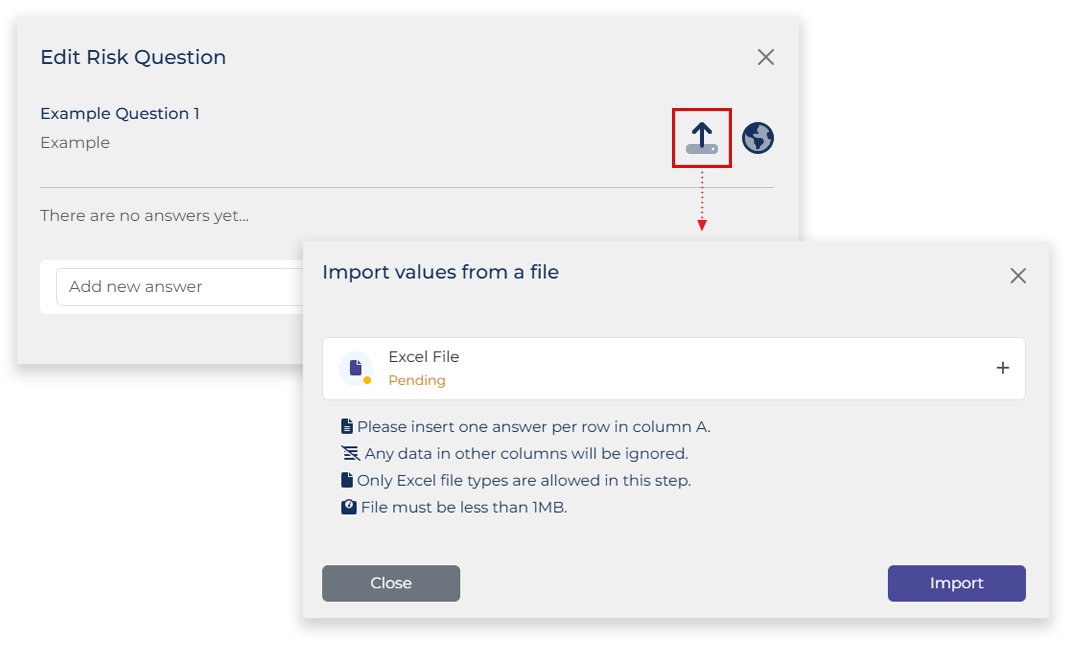The image size is (1073, 646).
Task: Select the file size limit weight icon
Action: 349,507
